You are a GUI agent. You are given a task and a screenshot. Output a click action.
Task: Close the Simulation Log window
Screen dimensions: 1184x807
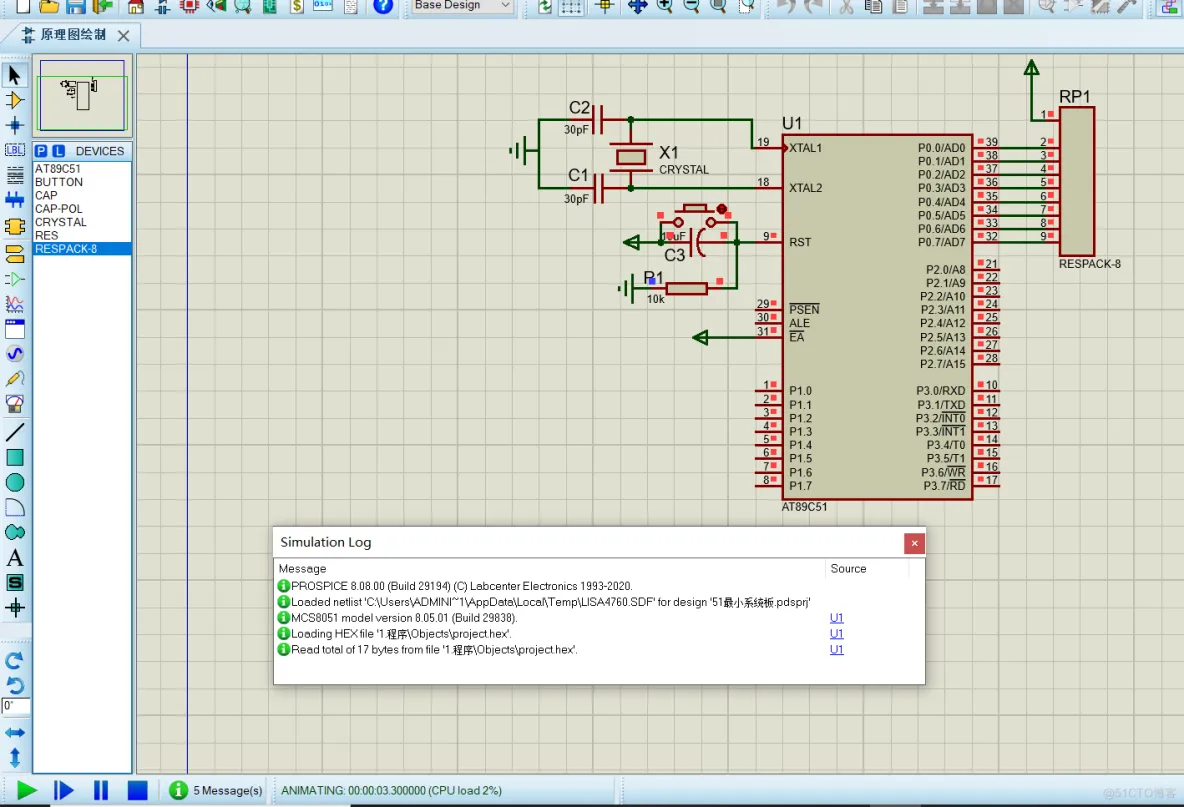[914, 544]
